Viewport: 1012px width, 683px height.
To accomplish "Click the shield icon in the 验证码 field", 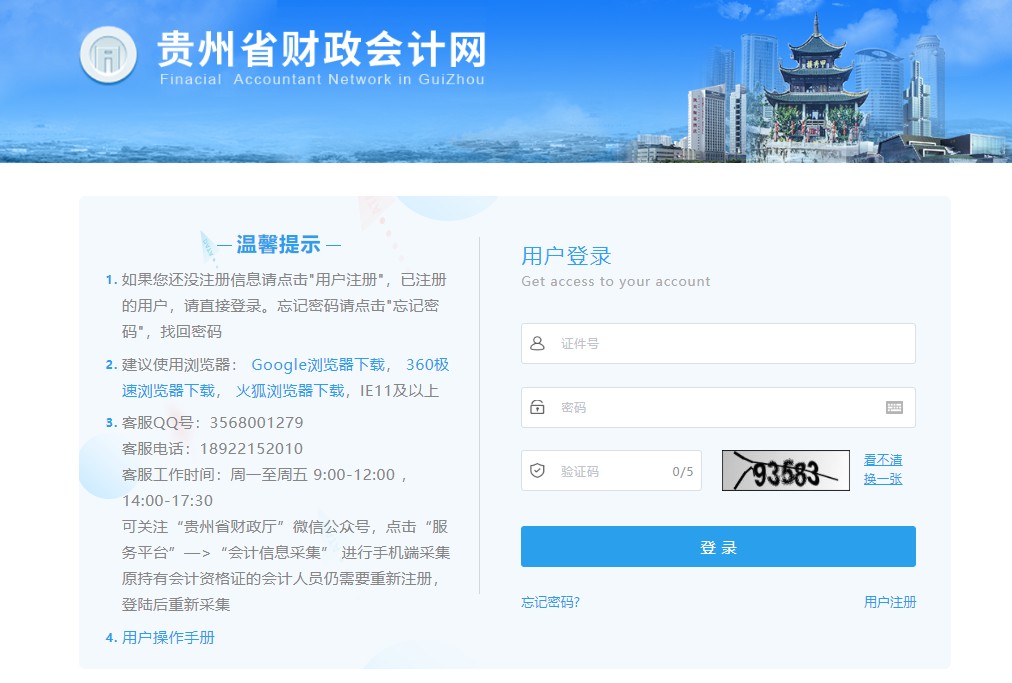I will click(x=538, y=471).
